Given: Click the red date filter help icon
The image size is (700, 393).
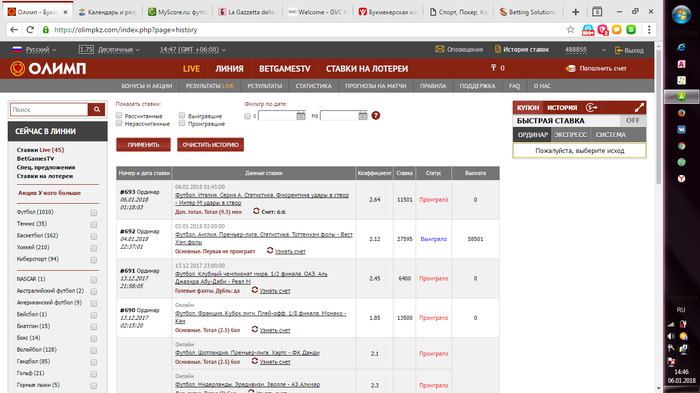Looking at the screenshot, I should point(376,116).
